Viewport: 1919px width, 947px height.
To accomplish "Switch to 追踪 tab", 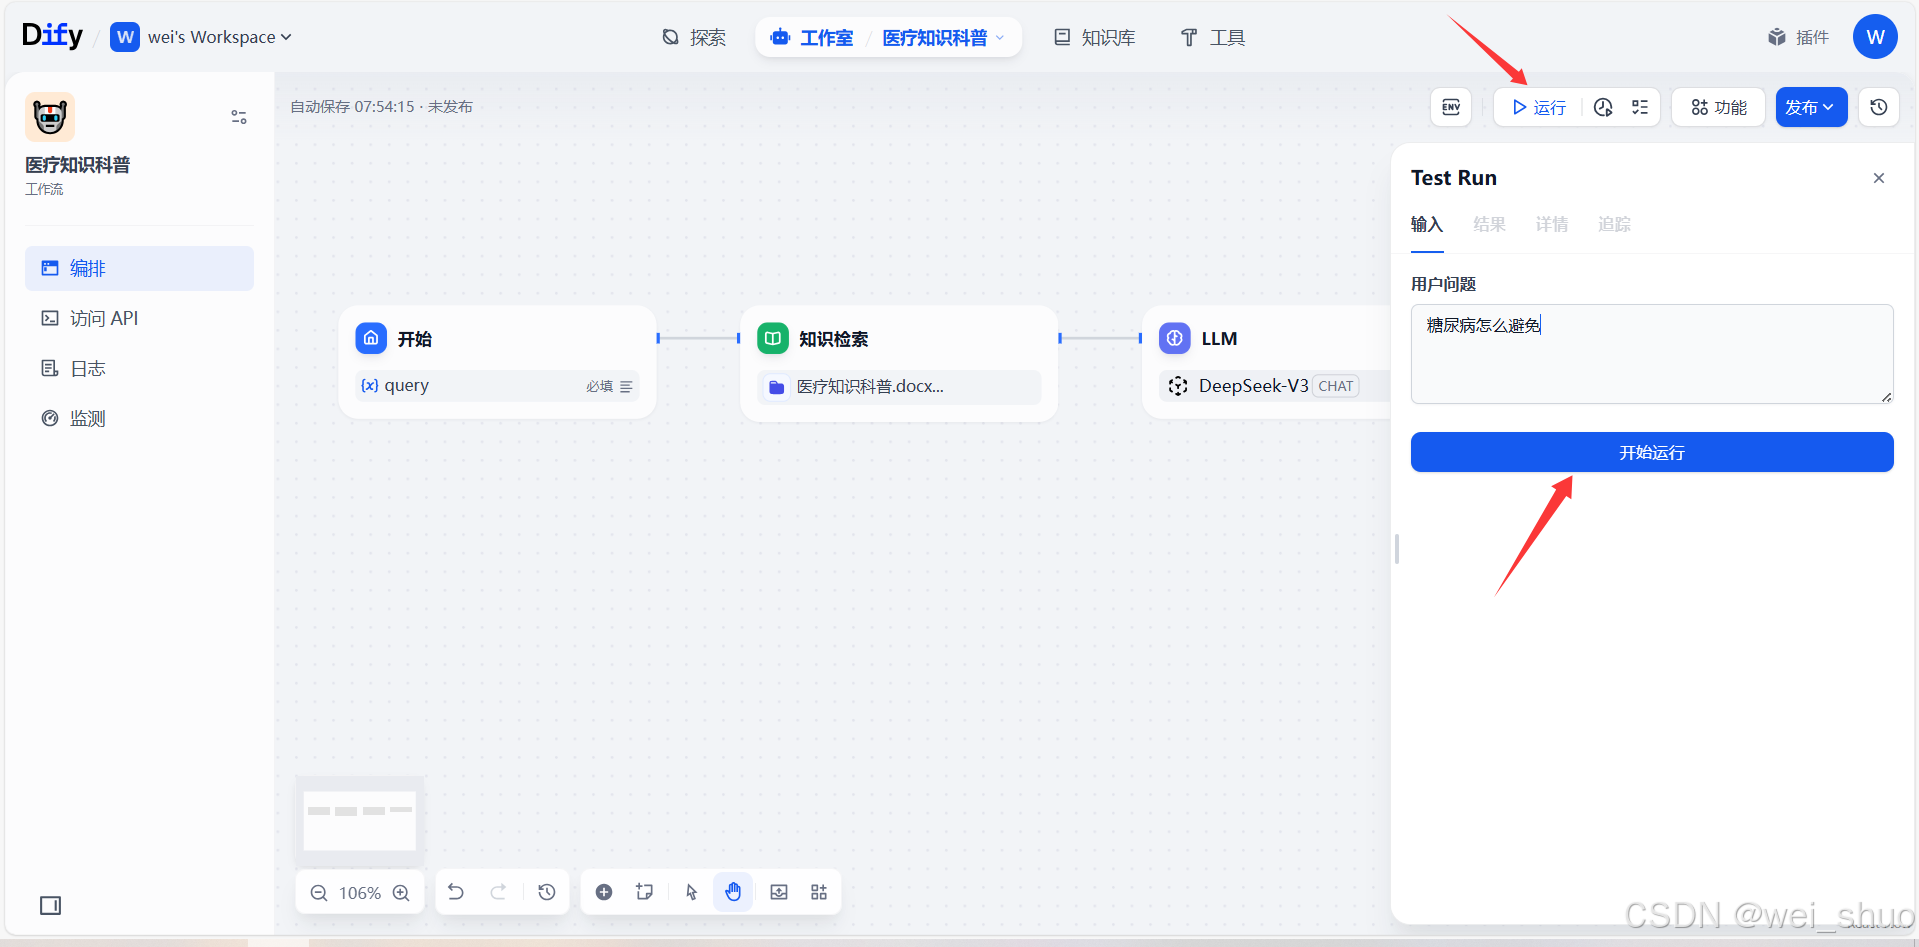I will [1614, 224].
